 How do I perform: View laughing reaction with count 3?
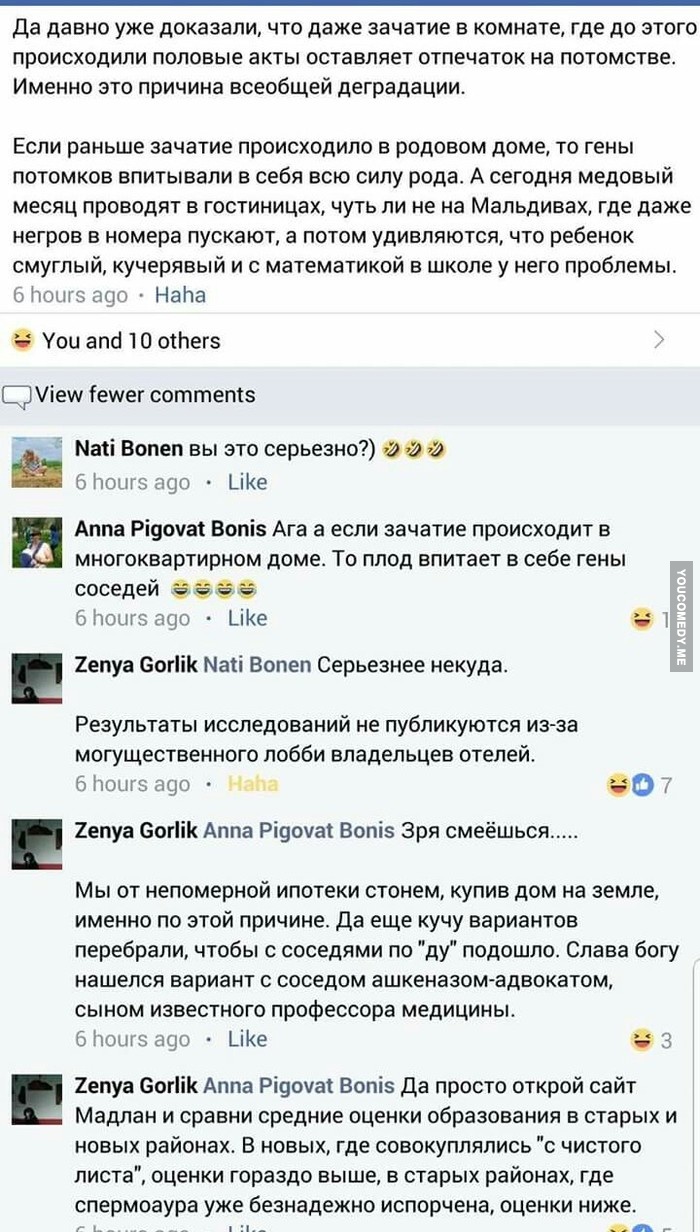point(651,1041)
